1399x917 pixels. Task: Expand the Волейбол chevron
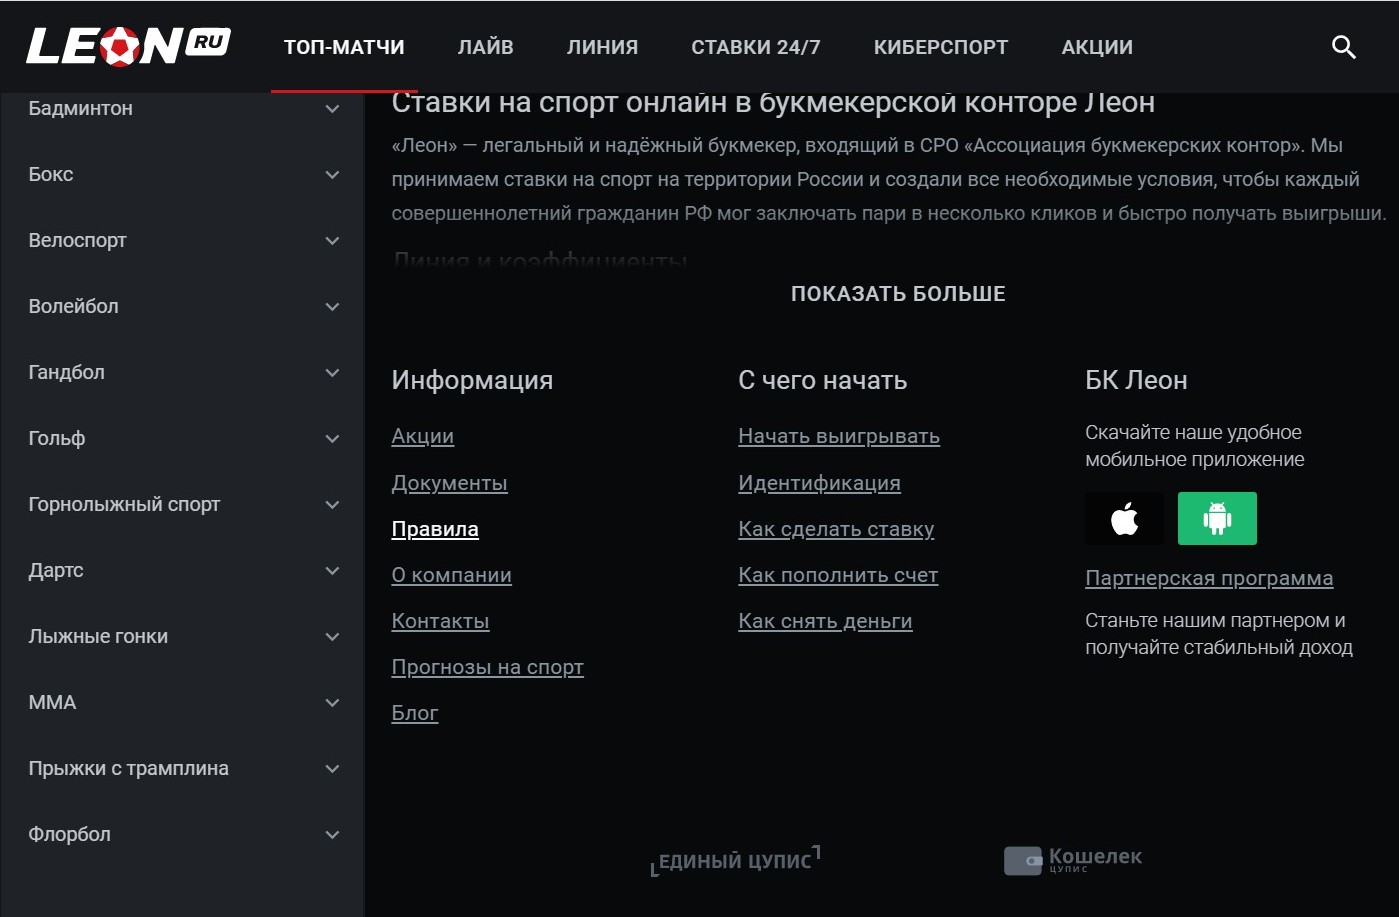[333, 307]
